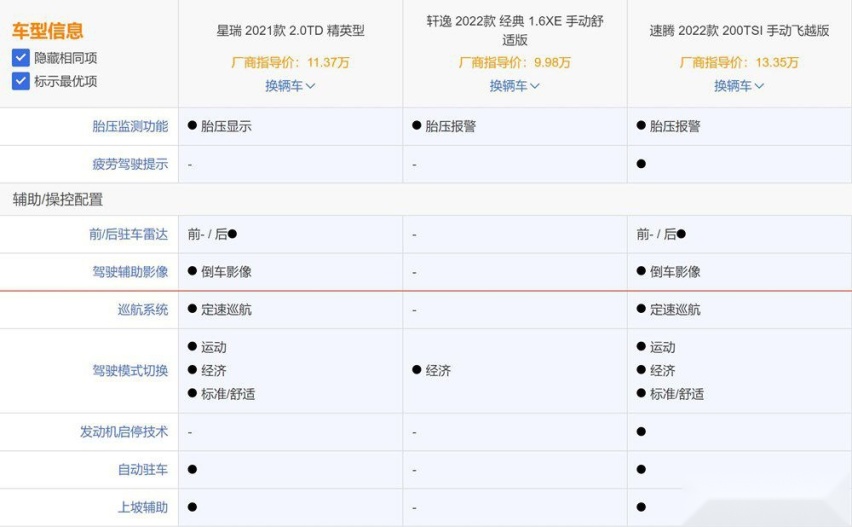Open the 胎压监测功能 parameter link
This screenshot has width=852, height=527.
[130, 127]
